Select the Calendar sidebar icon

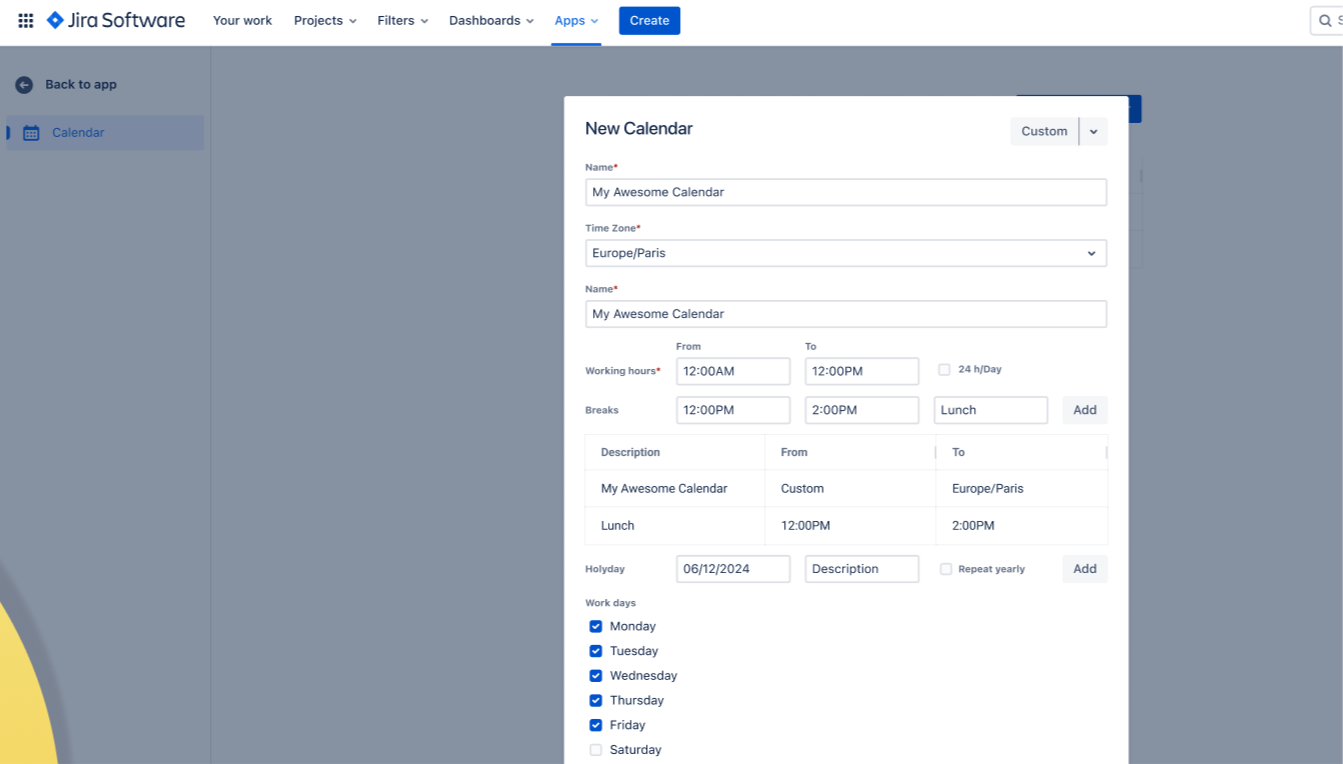(31, 133)
